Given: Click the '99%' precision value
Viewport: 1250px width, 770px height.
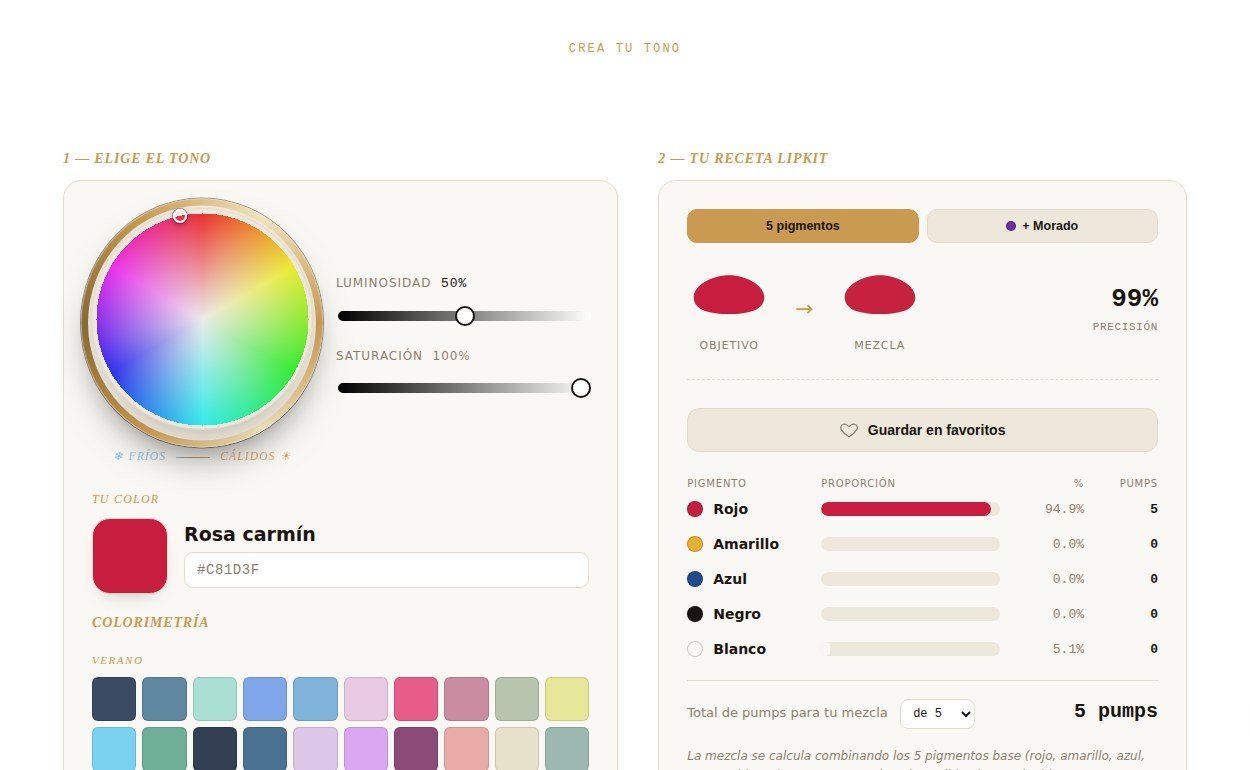Looking at the screenshot, I should 1135,298.
